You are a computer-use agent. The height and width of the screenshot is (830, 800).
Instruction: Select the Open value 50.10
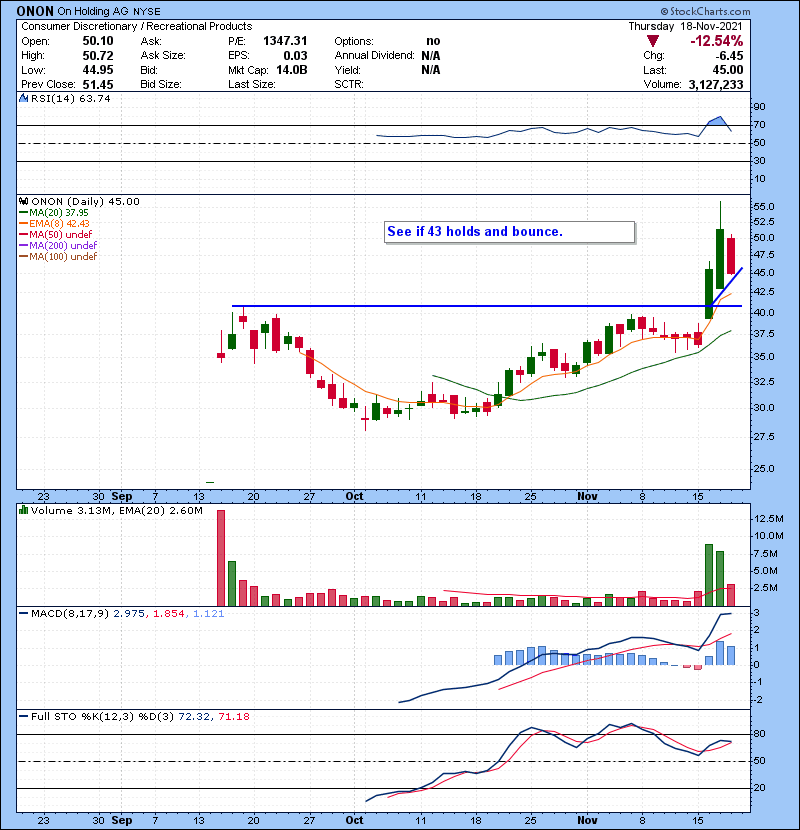pyautogui.click(x=98, y=41)
